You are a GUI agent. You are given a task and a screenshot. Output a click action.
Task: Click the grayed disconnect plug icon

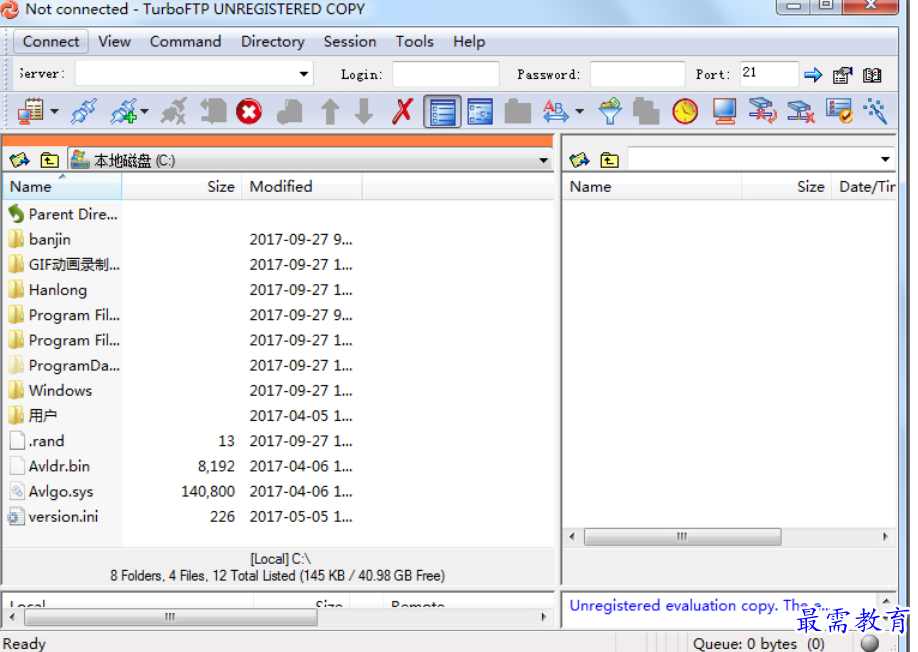174,111
